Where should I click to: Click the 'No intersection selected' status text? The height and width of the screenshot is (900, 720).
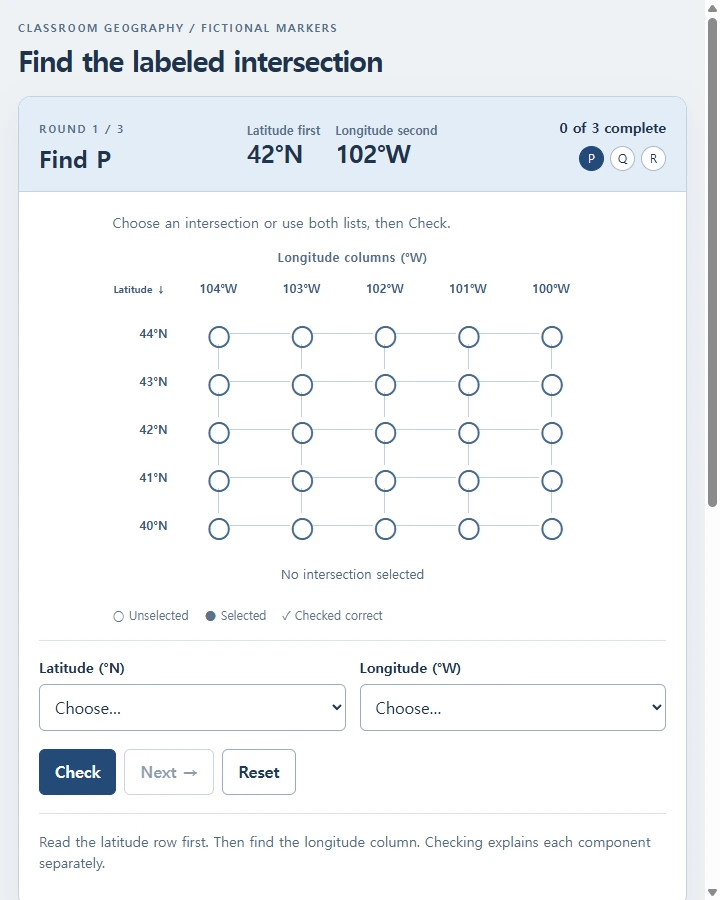353,575
